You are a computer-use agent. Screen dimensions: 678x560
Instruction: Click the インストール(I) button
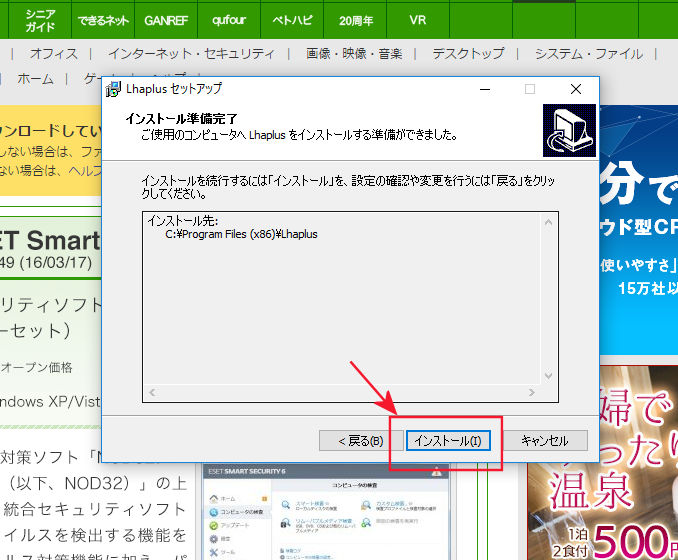448,441
